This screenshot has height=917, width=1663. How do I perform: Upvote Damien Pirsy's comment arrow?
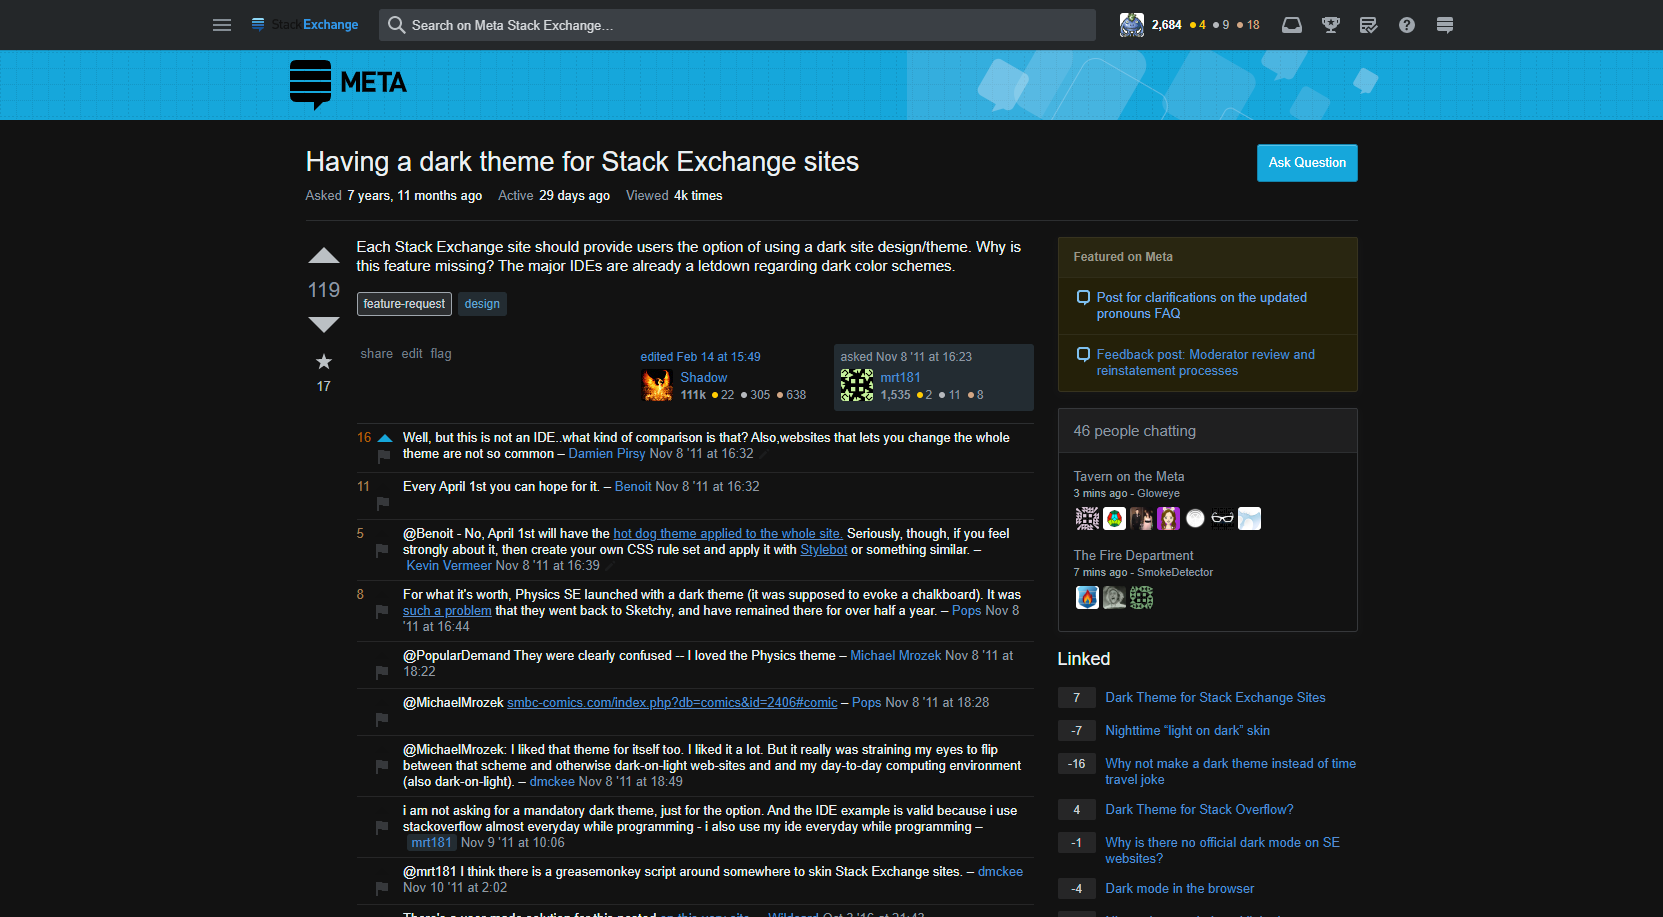(x=385, y=438)
